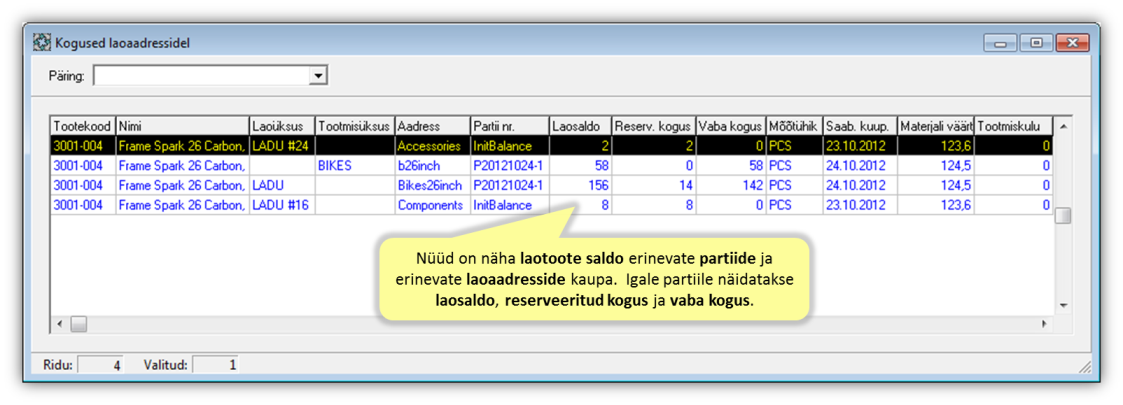
Task: Click the Mõõtühik column header
Action: (794, 125)
